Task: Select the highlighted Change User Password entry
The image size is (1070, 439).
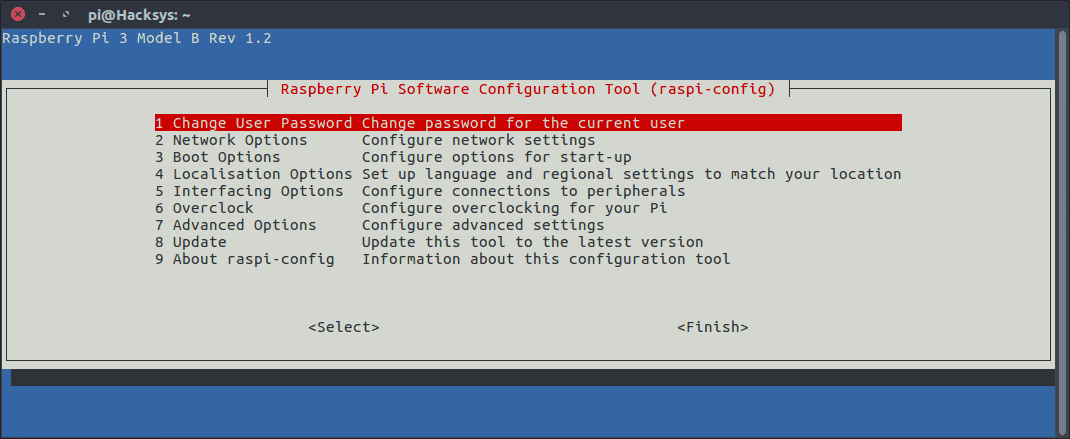Action: (253, 123)
